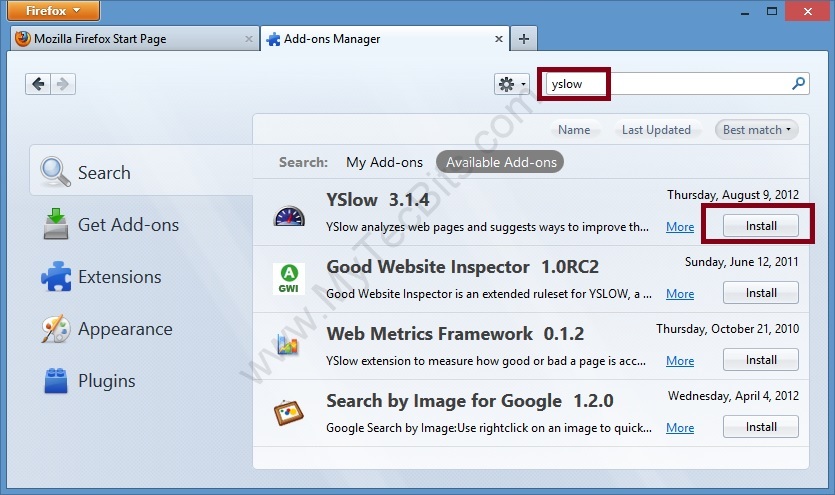Open the Search category in sidebar
Viewport: 835px width, 495px height.
point(141,172)
